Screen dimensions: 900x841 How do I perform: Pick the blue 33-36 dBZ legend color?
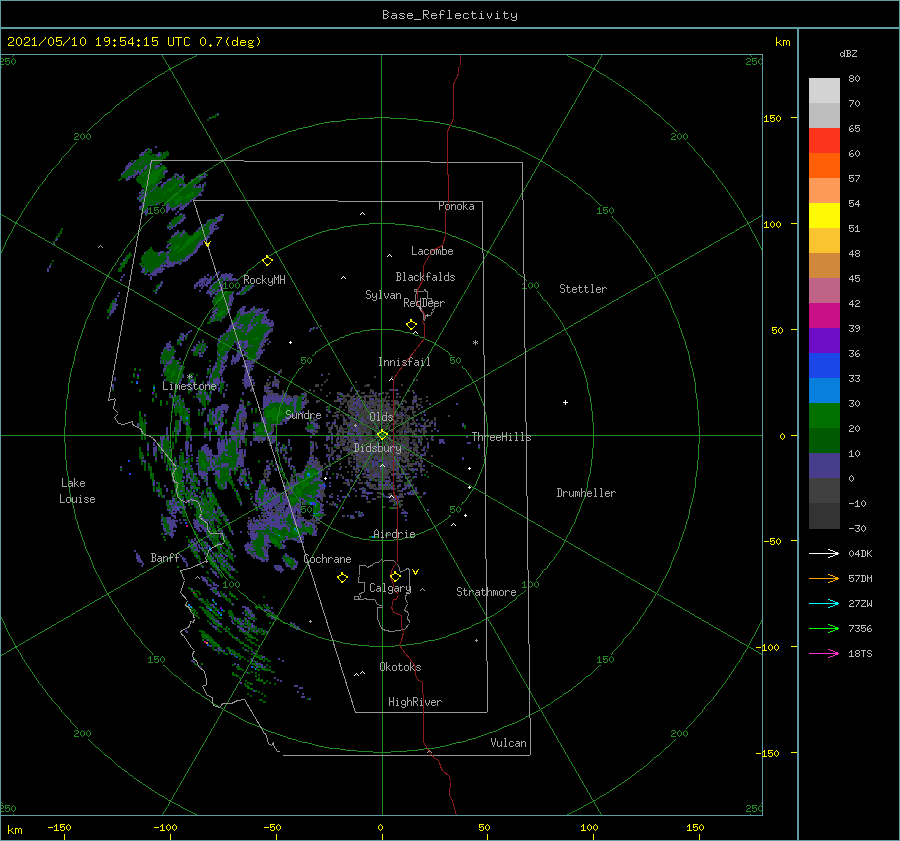click(x=824, y=365)
